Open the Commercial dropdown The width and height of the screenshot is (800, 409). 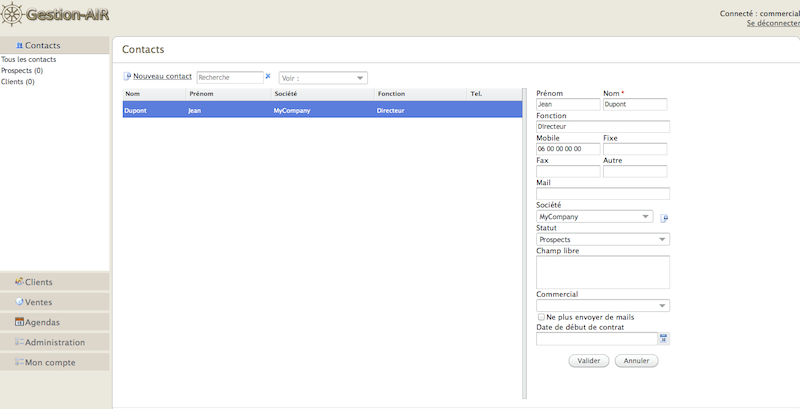(603, 305)
